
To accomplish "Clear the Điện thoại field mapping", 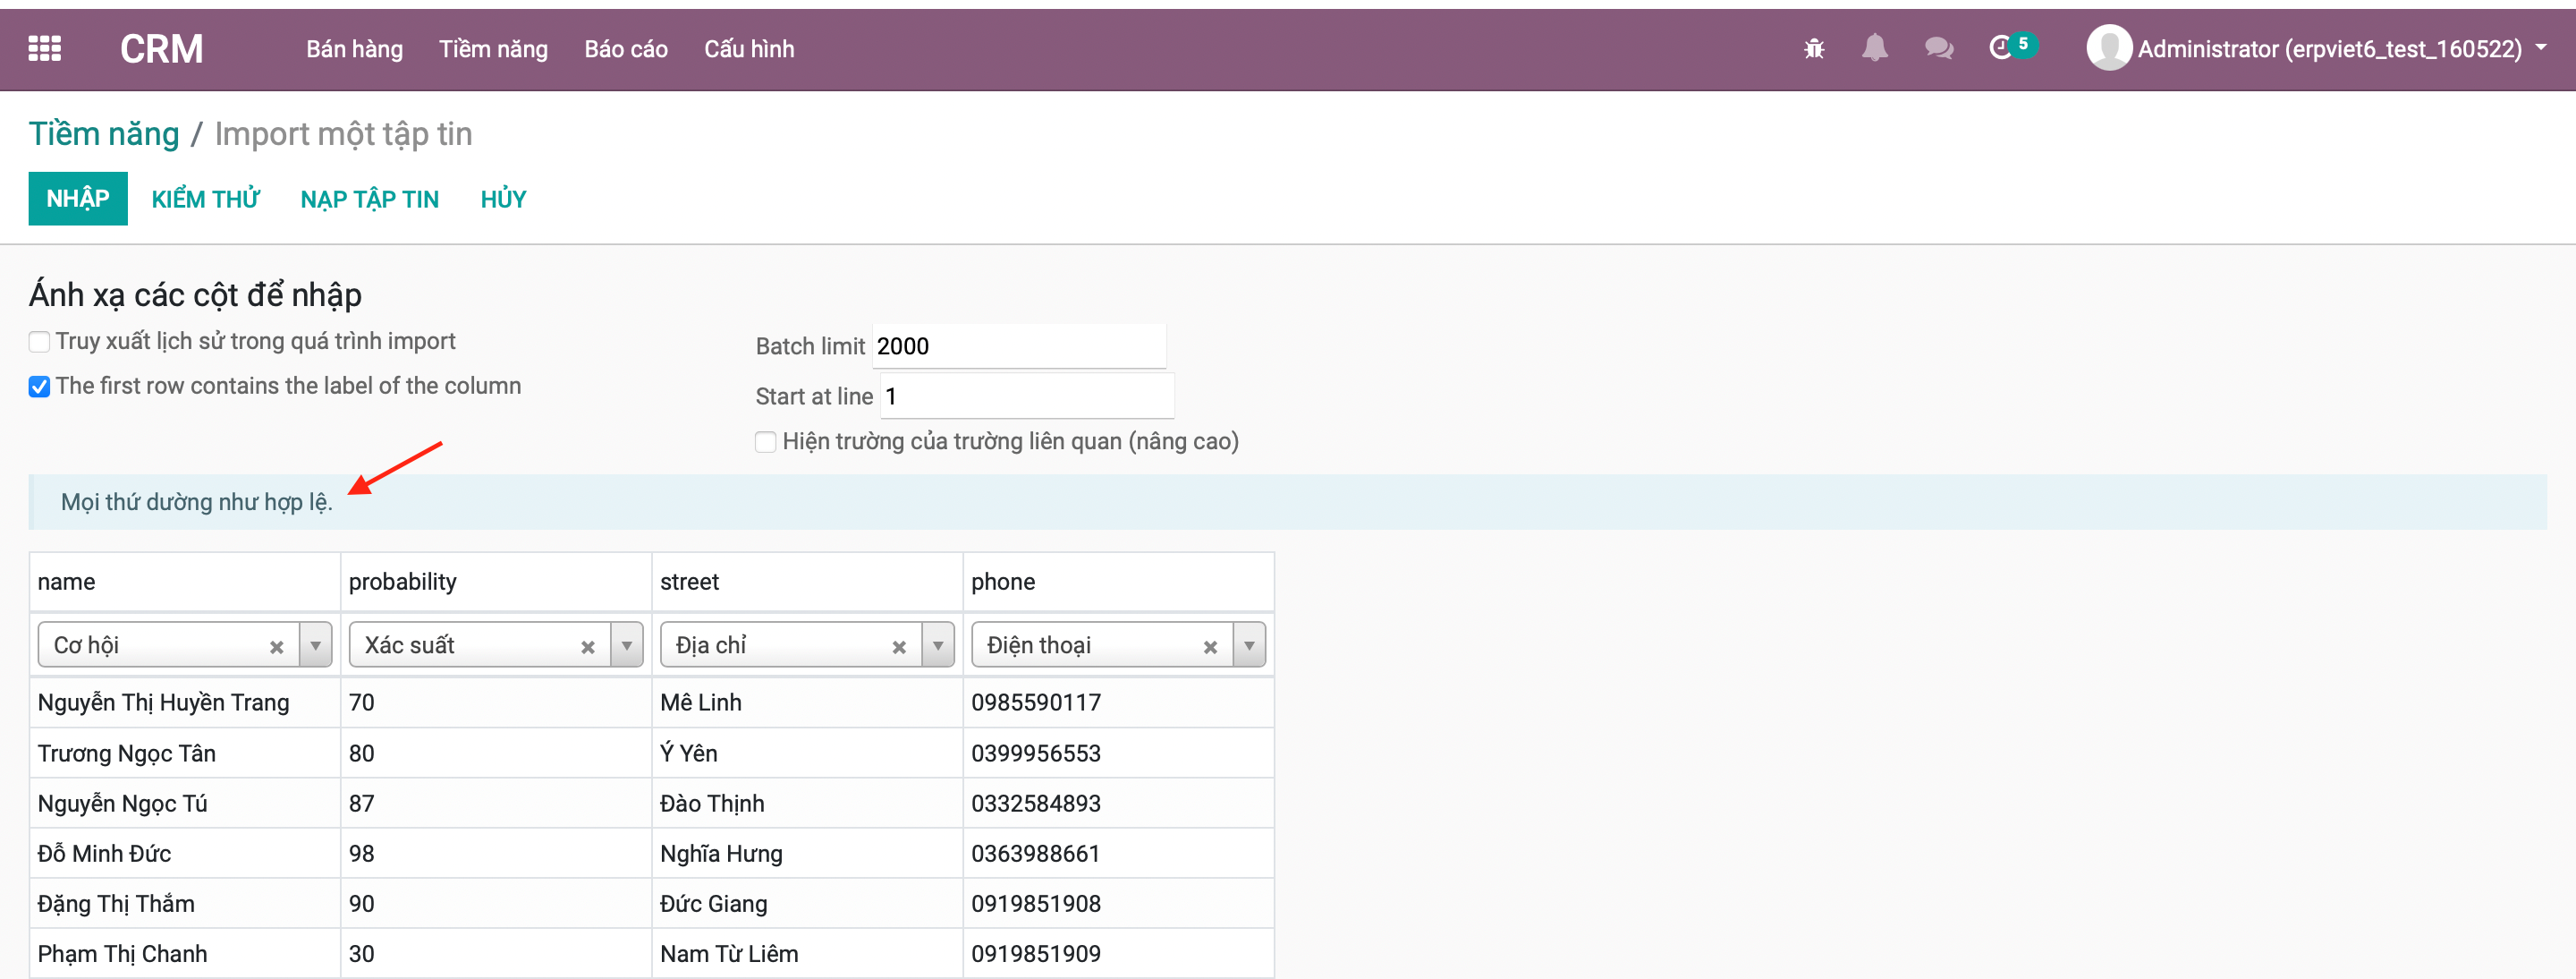I will click(1210, 647).
